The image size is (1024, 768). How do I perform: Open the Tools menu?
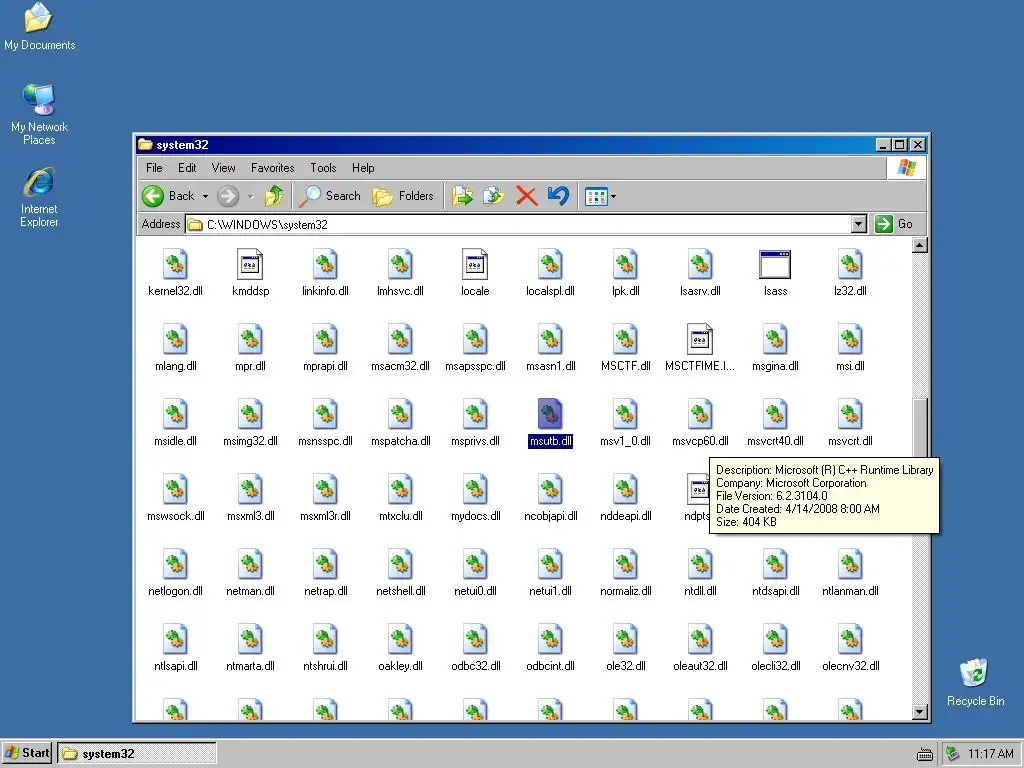click(x=323, y=168)
